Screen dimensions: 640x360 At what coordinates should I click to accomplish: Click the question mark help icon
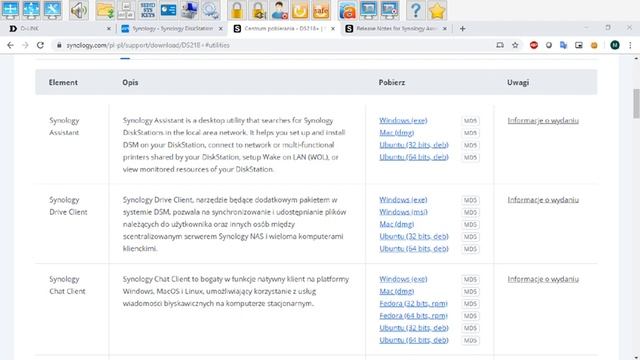pos(416,10)
